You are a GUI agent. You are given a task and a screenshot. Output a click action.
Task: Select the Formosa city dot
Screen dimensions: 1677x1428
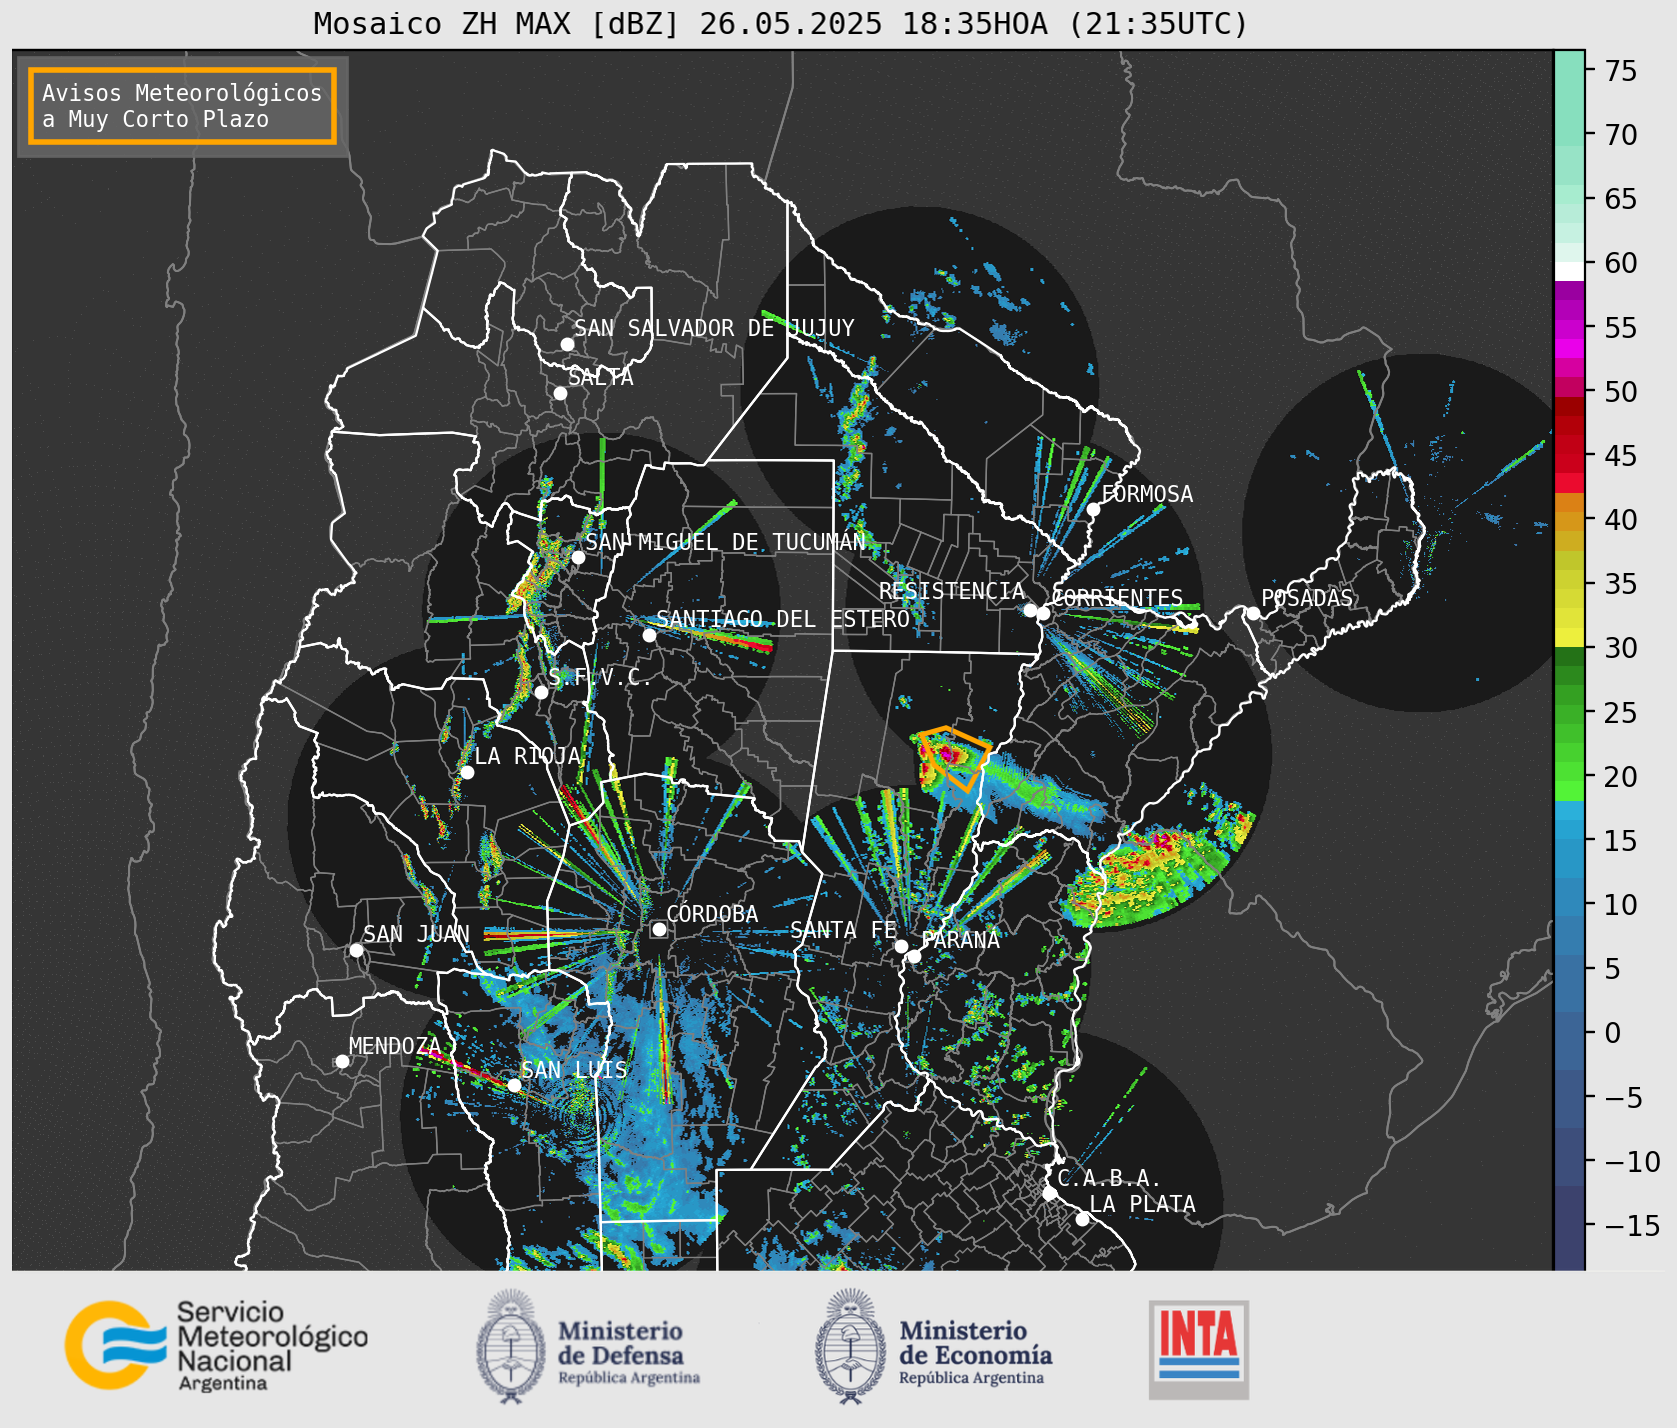coord(1093,509)
